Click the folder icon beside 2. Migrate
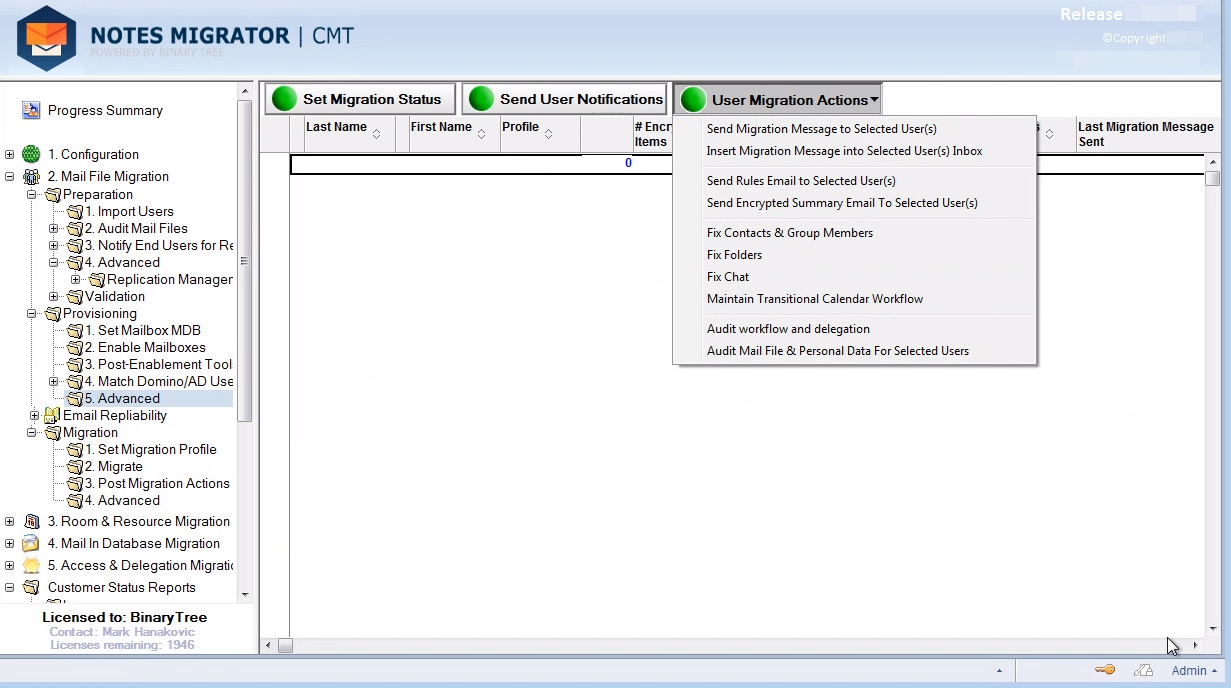Viewport: 1231px width, 688px height. click(75, 466)
